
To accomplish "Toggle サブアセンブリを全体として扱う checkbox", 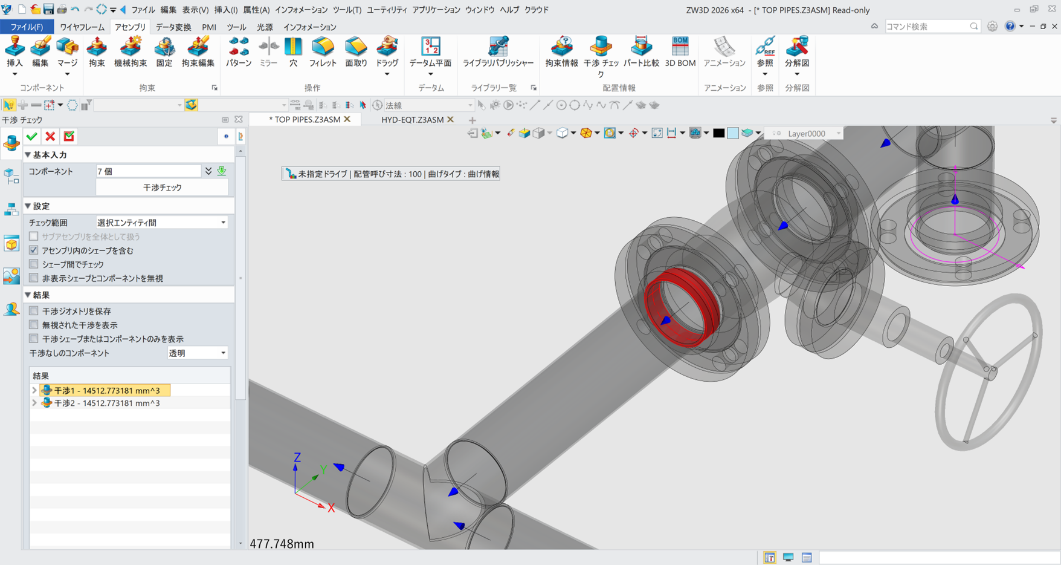I will click(34, 236).
